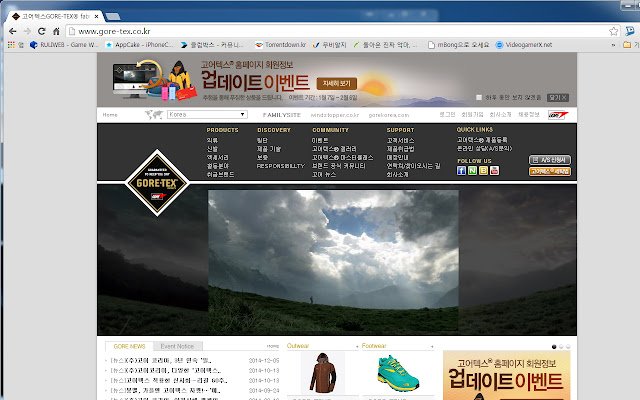
Task: Open the yellow B blog follow icon
Action: click(483, 171)
